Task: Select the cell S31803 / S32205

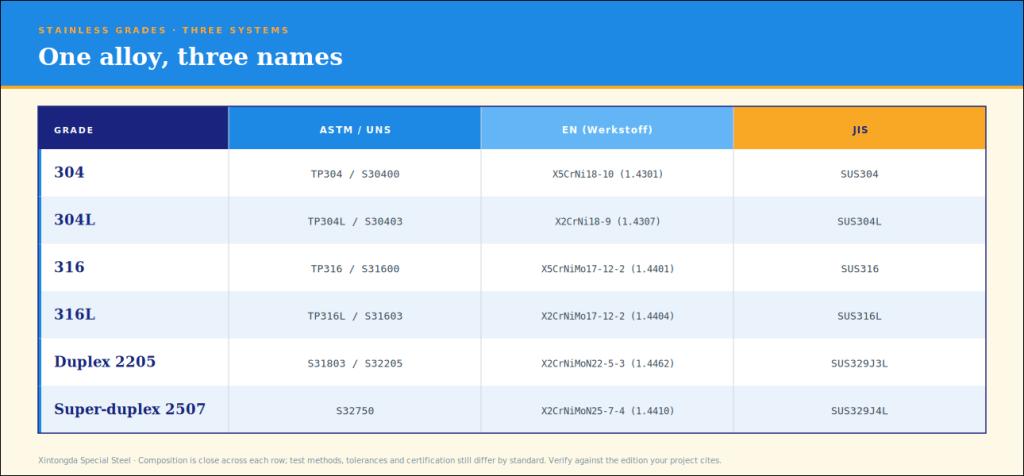Action: (x=355, y=362)
